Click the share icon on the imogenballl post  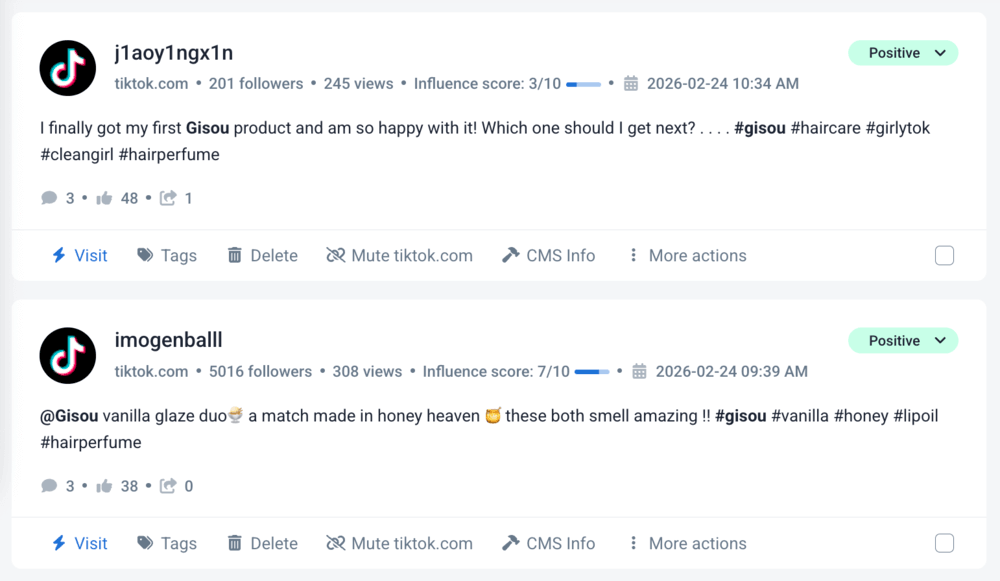[169, 487]
